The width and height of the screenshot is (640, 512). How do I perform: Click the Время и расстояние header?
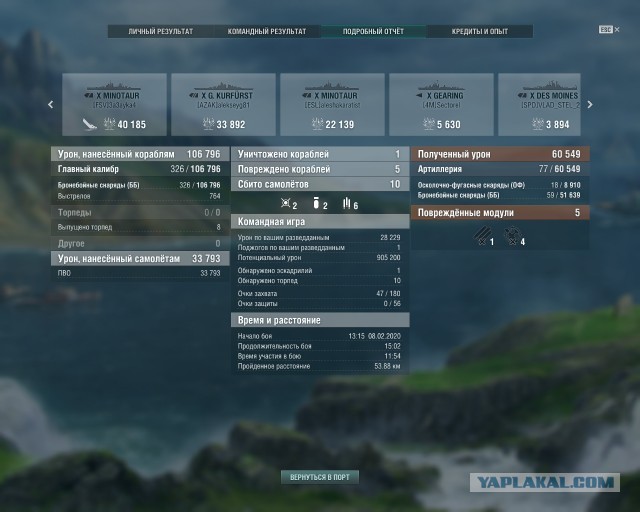coord(320,320)
